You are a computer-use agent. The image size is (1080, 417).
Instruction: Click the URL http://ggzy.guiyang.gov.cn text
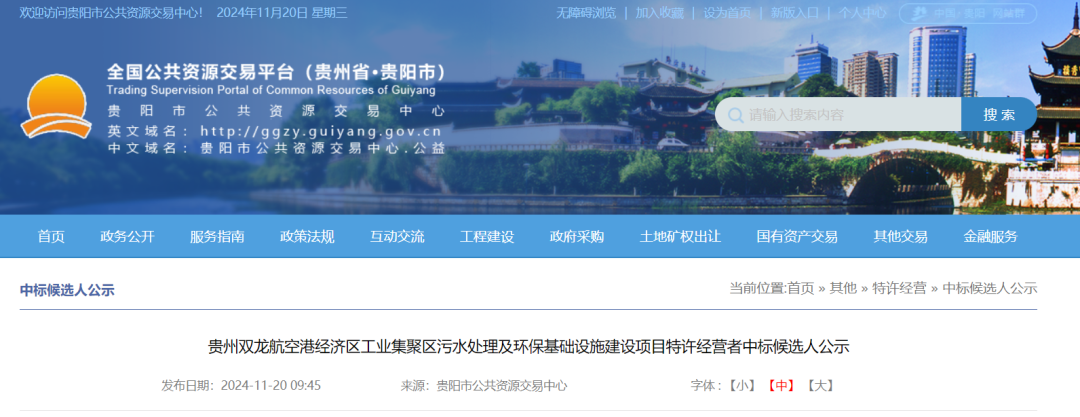[320, 131]
